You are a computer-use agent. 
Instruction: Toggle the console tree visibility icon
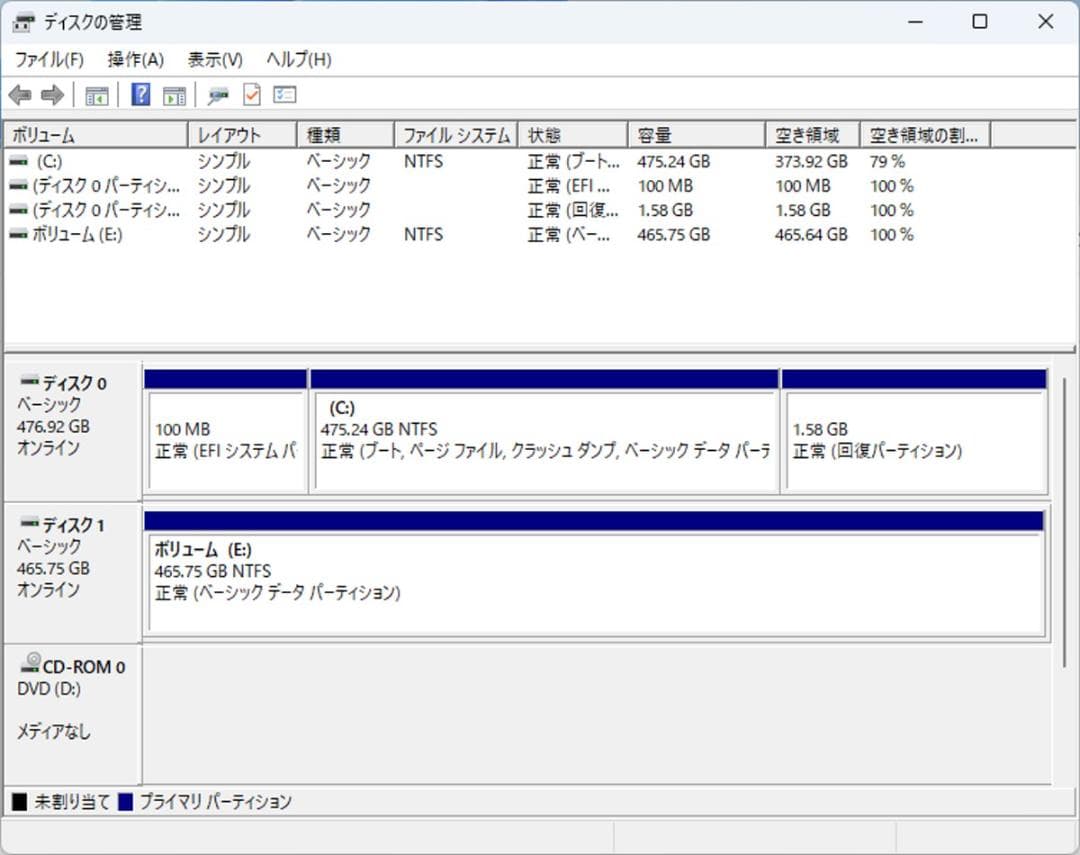[96, 94]
